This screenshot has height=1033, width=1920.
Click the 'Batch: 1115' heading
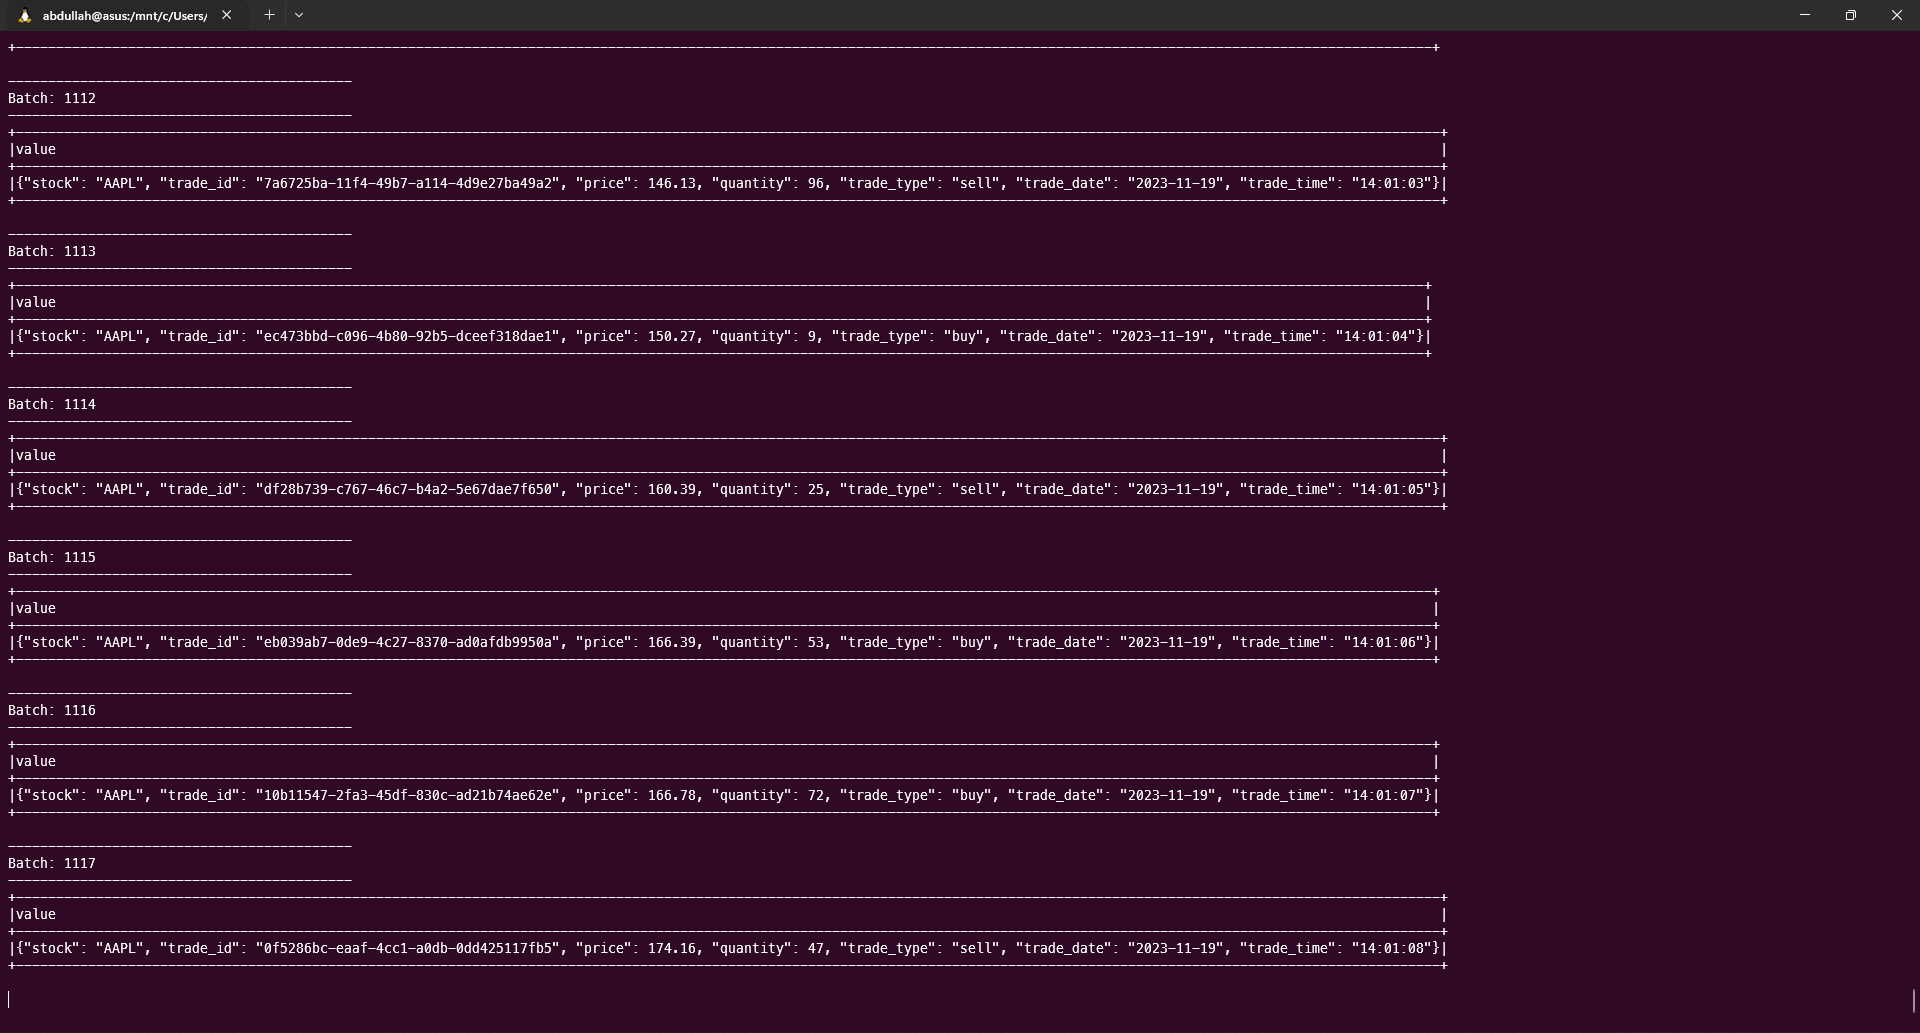[52, 557]
